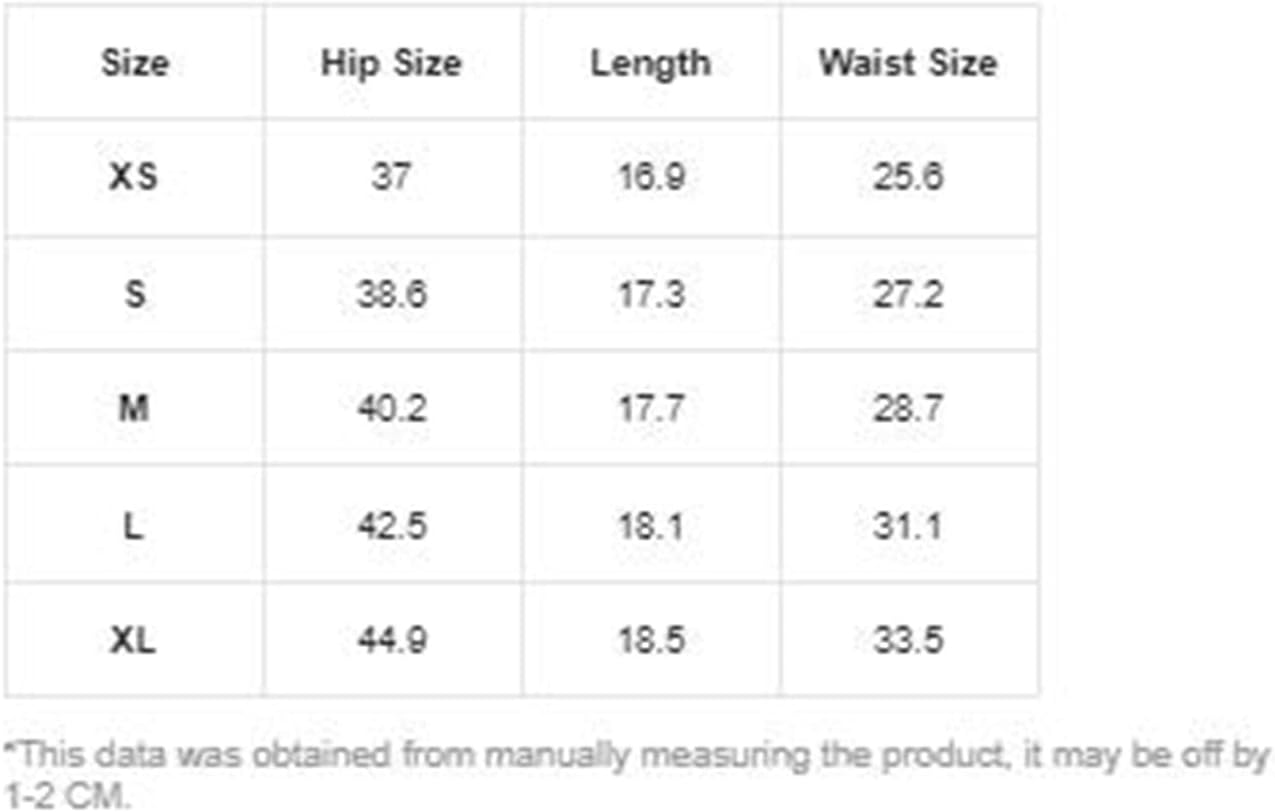
Task: Click the hip size value 40.2
Action: (391, 409)
